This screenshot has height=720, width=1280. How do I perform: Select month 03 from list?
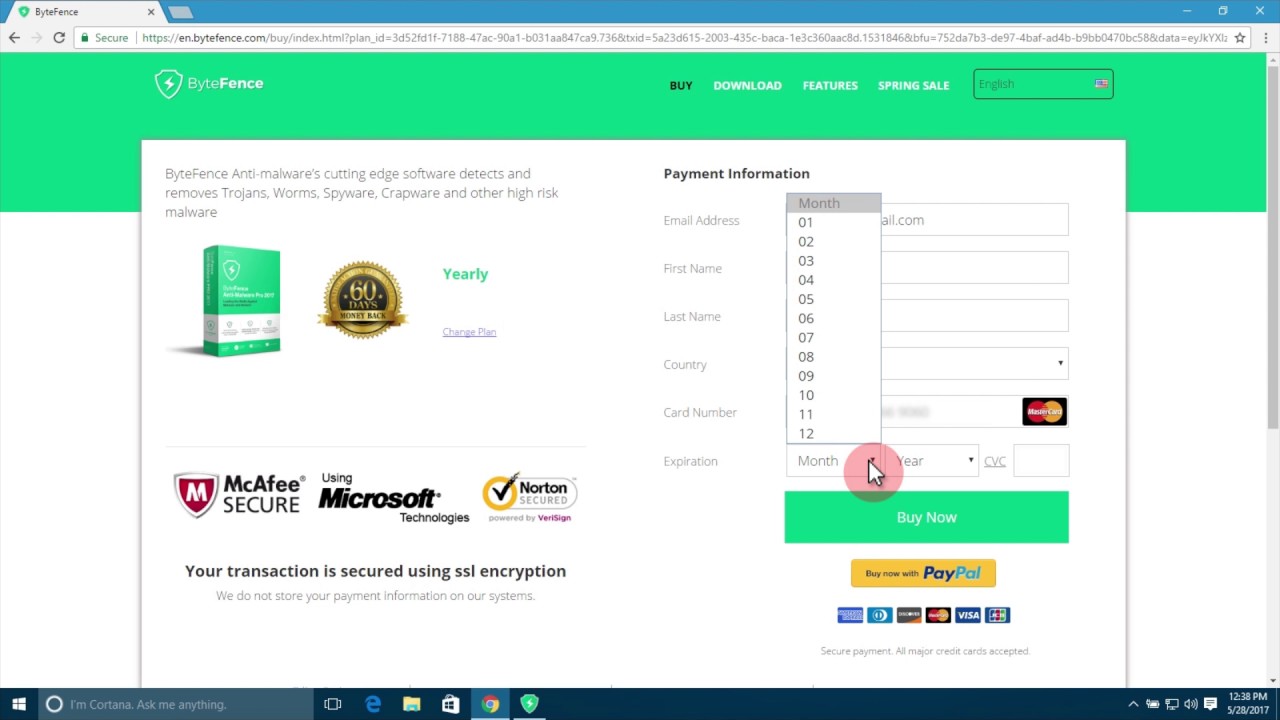click(x=833, y=260)
